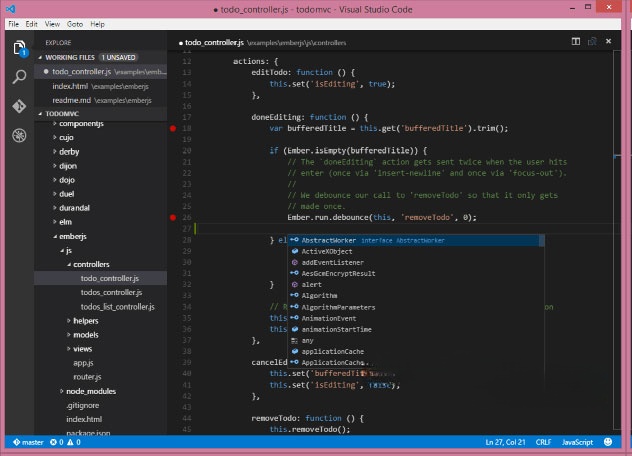Collapse the TODOMVC folder section
Screen dimensions: 632x456
coord(40,114)
